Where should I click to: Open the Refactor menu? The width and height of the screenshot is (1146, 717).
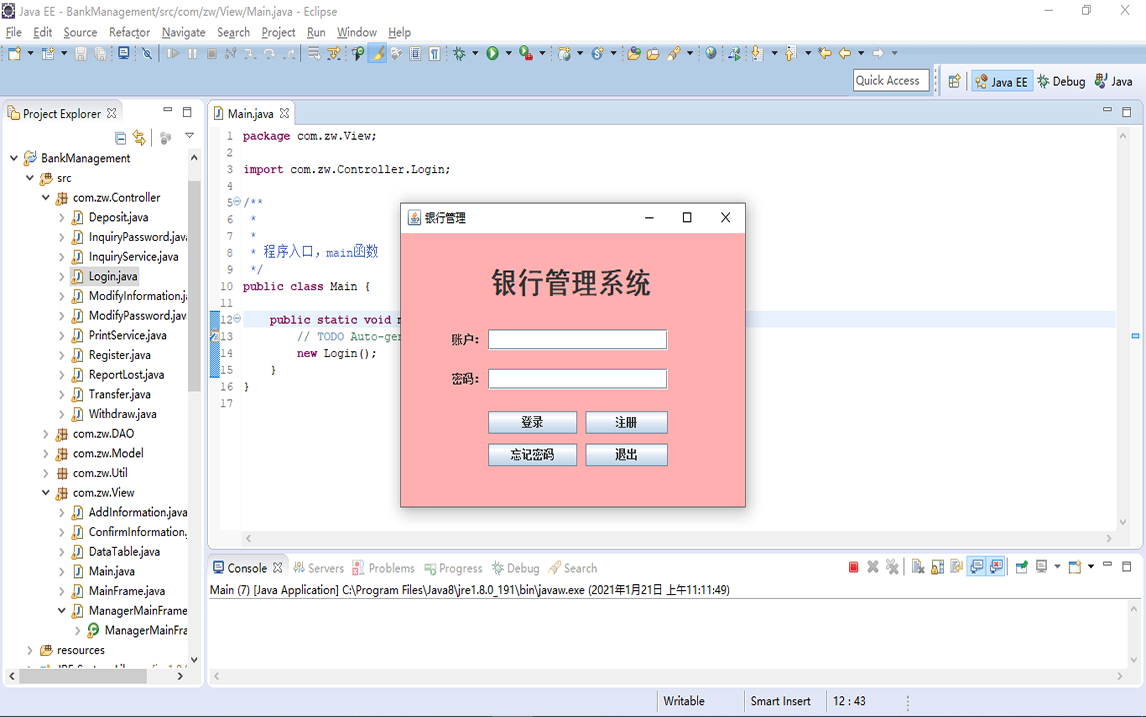pos(129,32)
